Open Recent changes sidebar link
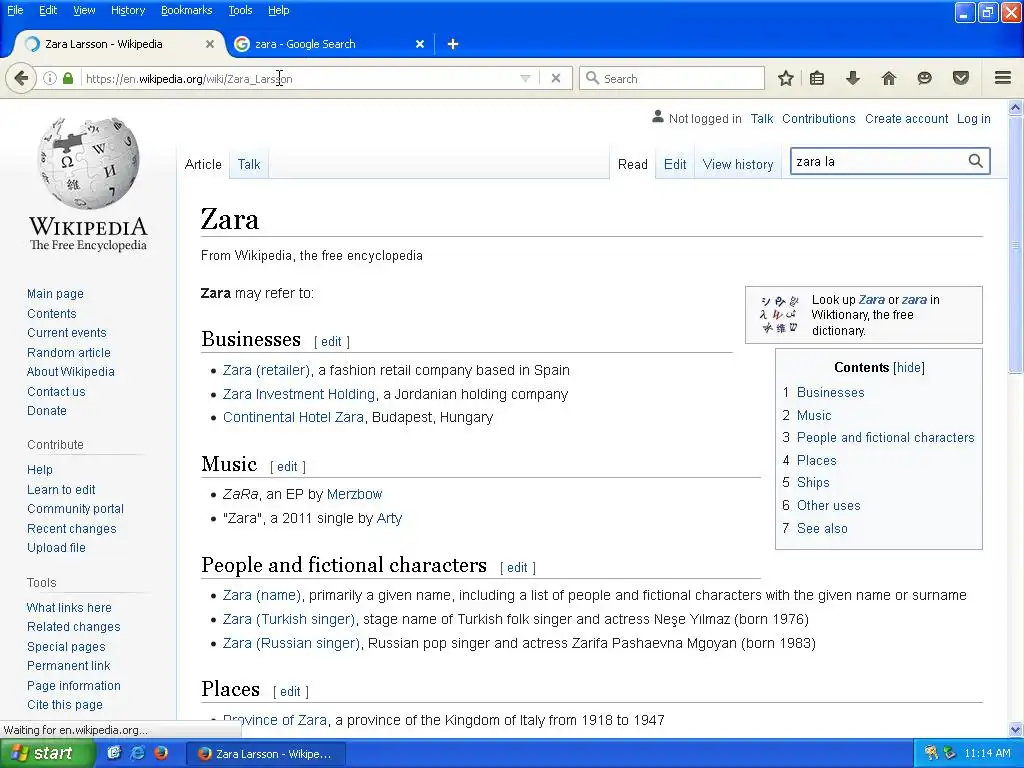Screen dimensions: 1024x768 click(x=72, y=529)
